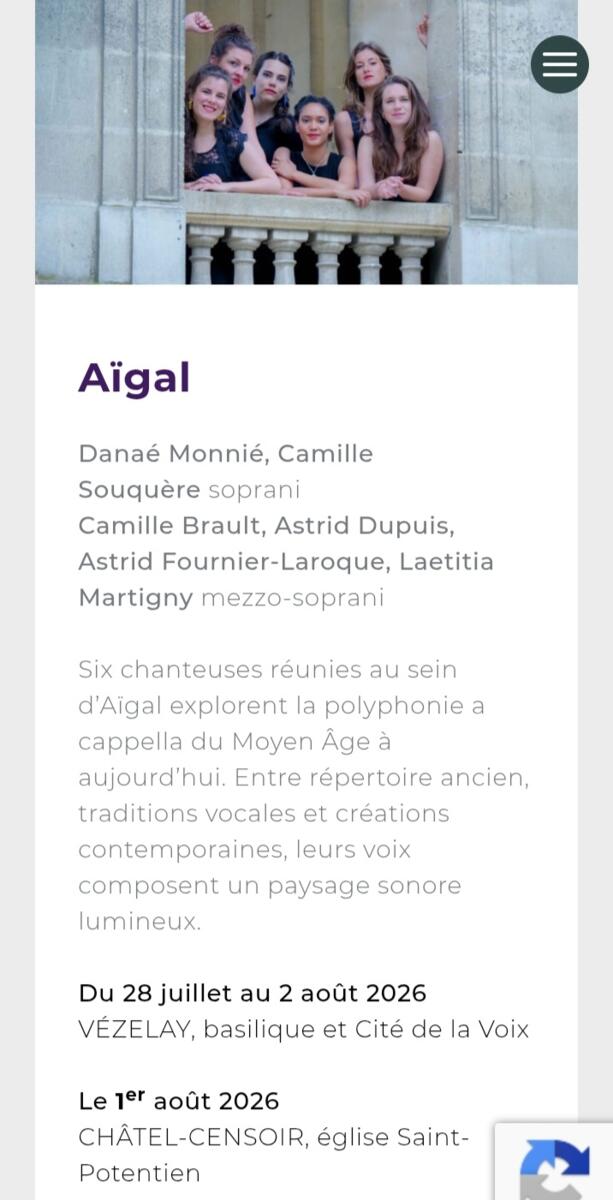Select the date Du 28 juillet au 2 août 2026
This screenshot has height=1200, width=613.
point(252,993)
